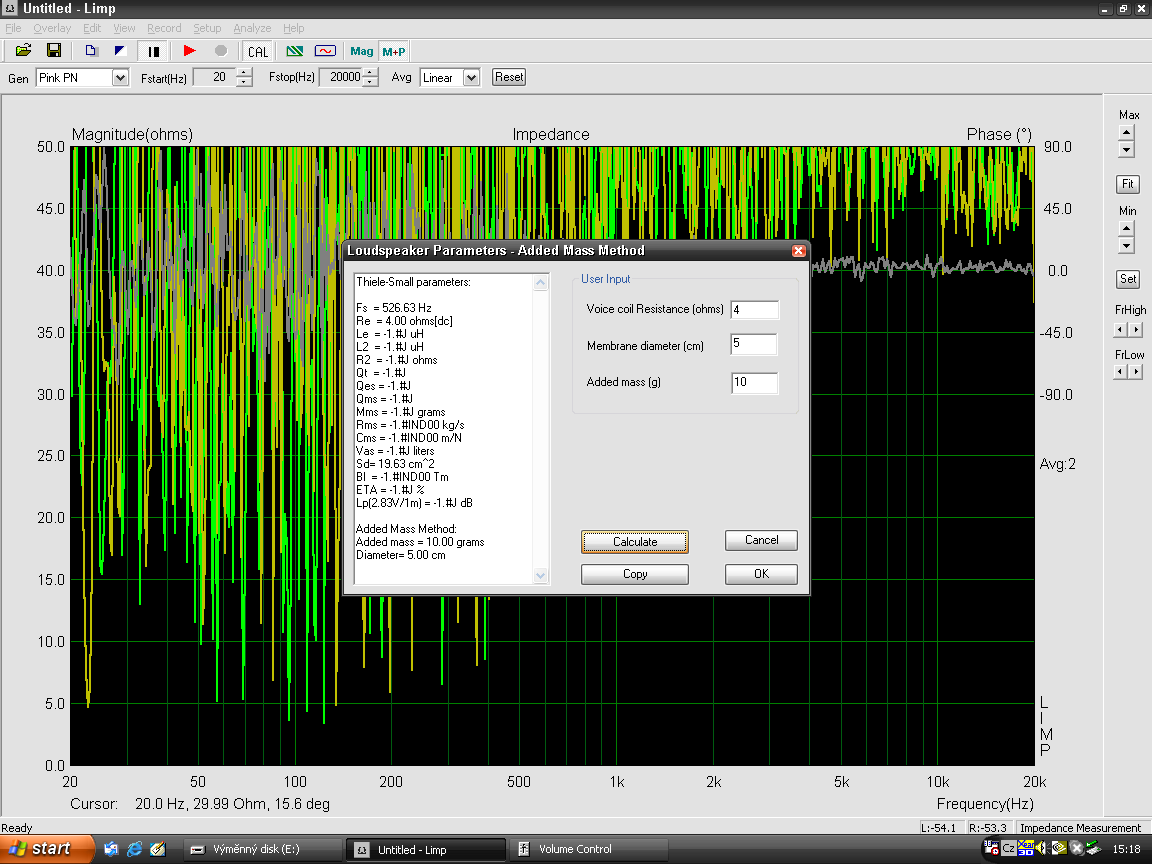Image resolution: width=1152 pixels, height=864 pixels.
Task: Click the Fit button on right panel
Action: click(x=1128, y=185)
